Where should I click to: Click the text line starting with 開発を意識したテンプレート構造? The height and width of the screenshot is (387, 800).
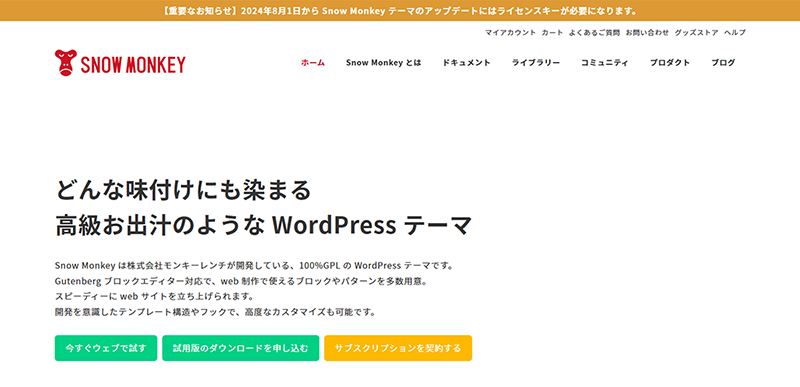[x=215, y=312]
